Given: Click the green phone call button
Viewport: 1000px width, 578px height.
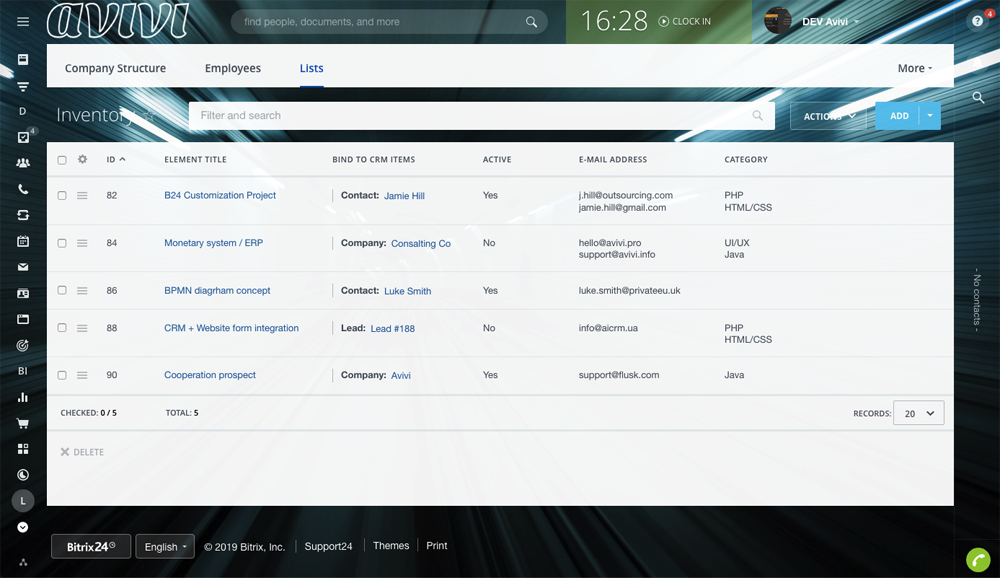Looking at the screenshot, I should [977, 560].
